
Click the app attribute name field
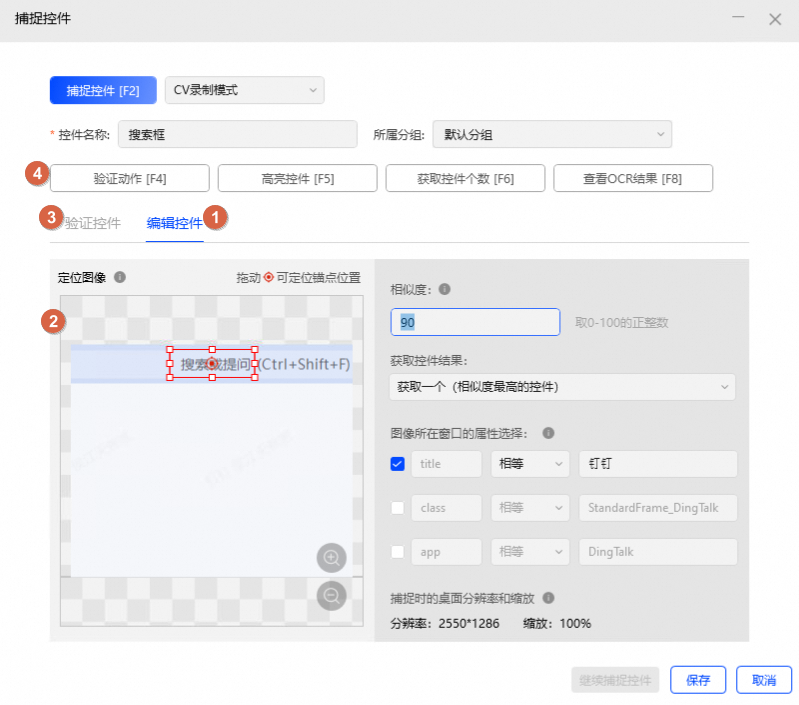pyautogui.click(x=446, y=552)
